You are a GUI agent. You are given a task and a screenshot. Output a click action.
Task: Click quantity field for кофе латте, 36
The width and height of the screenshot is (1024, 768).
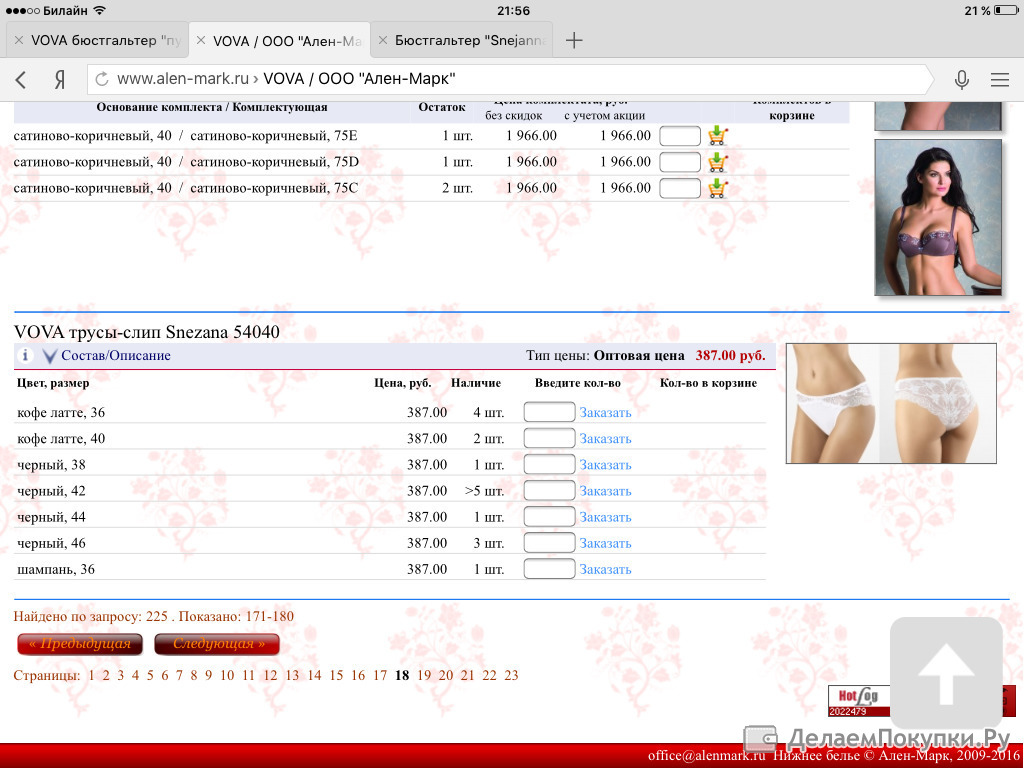549,412
